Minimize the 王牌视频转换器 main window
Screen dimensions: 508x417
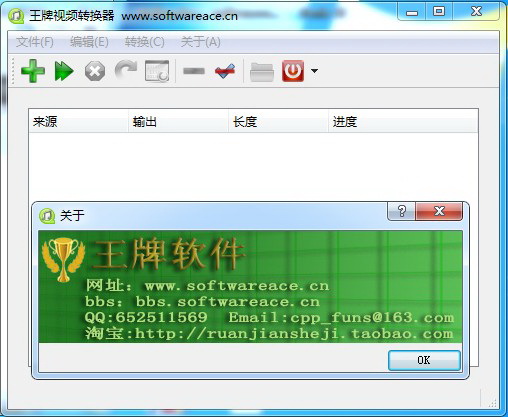412,13
